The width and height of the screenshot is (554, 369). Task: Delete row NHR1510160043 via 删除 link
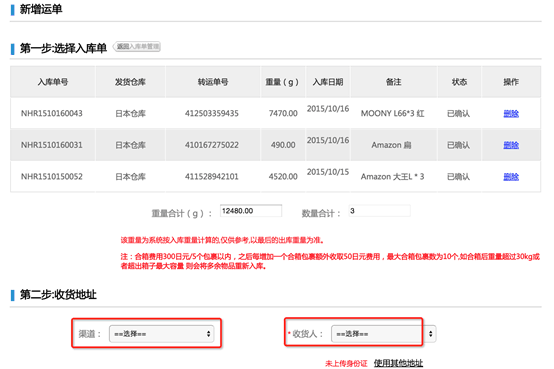coord(511,113)
